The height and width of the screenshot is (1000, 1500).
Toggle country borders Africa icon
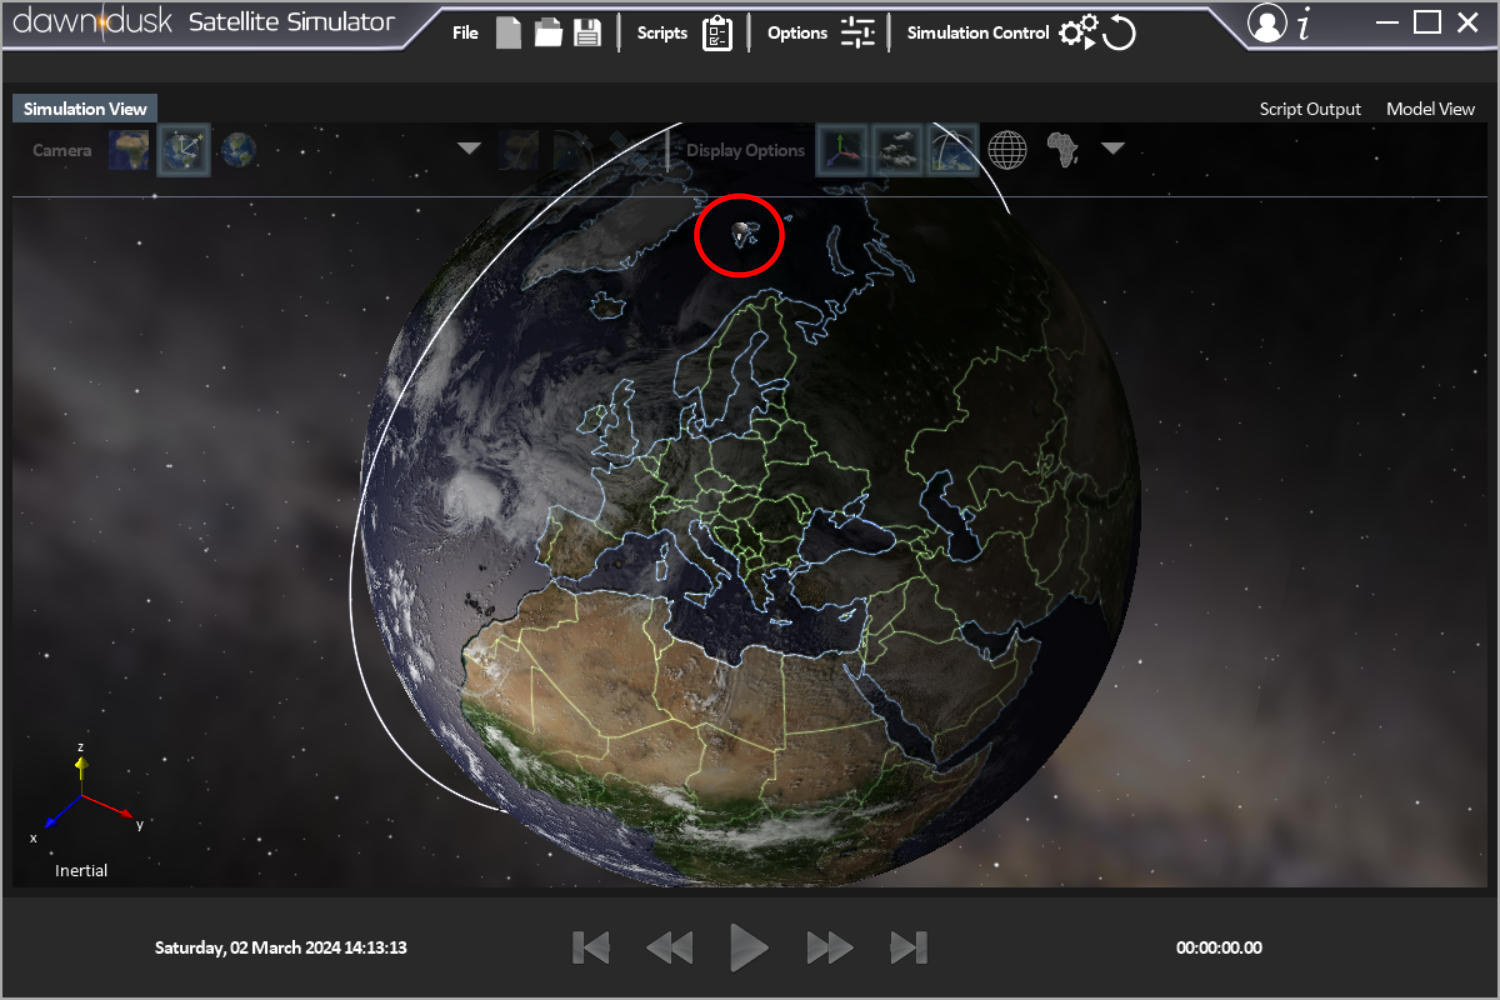(x=1062, y=150)
